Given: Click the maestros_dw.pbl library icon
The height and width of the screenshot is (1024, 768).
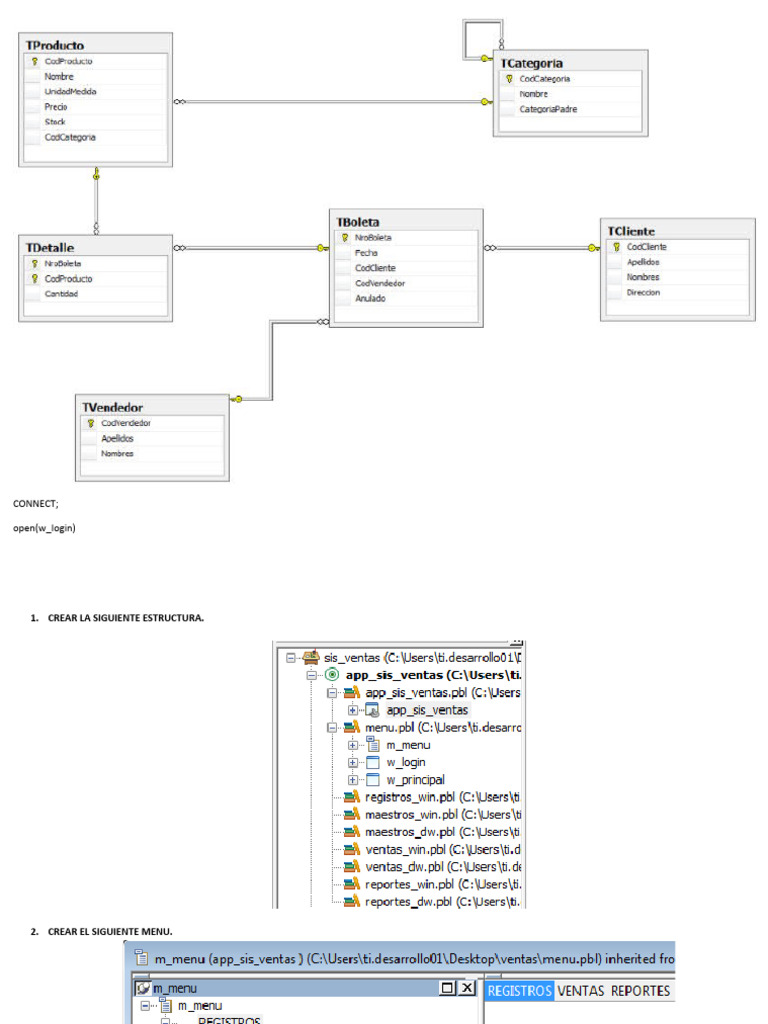Looking at the screenshot, I should pyautogui.click(x=351, y=832).
